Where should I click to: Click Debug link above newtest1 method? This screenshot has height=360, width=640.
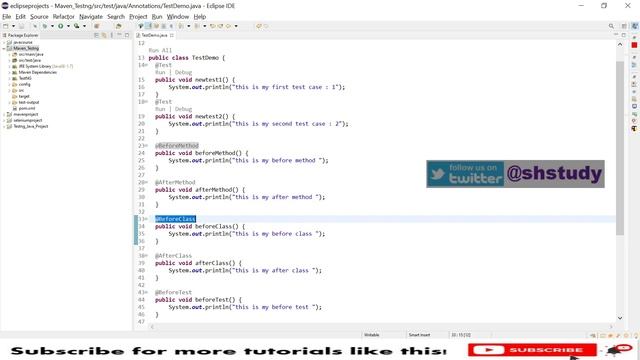pos(183,72)
